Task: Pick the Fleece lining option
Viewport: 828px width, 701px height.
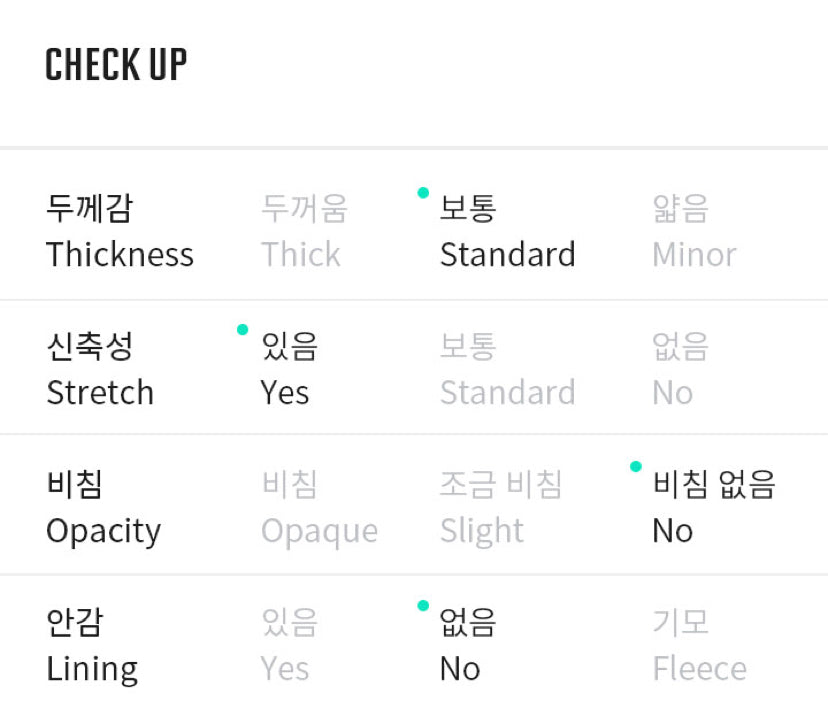Action: (699, 646)
